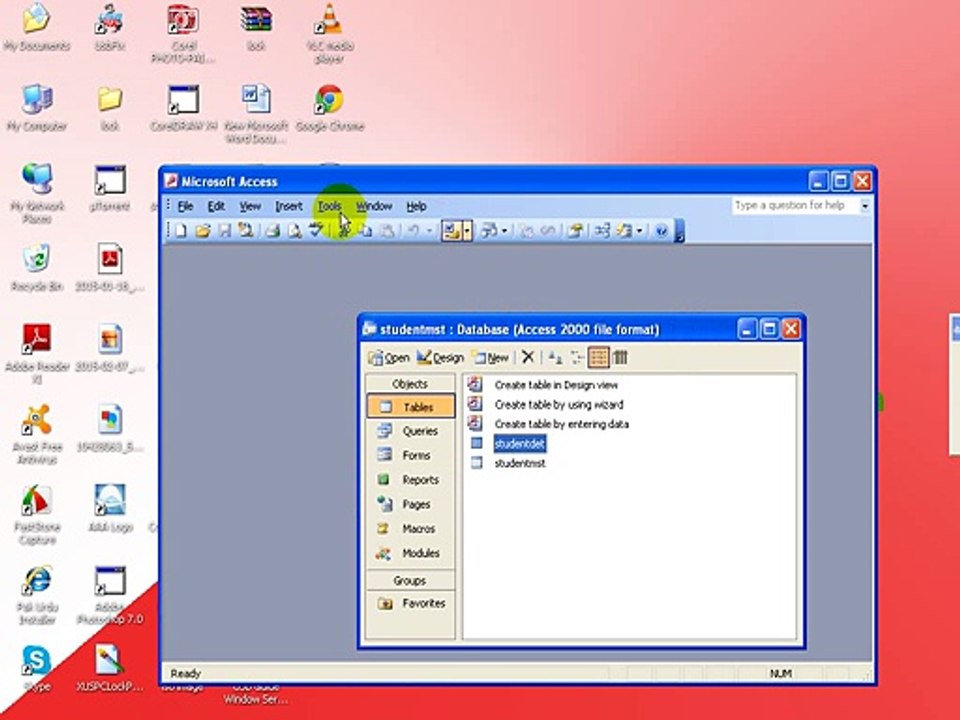Switch to Details view
960x720 pixels.
tap(620, 357)
